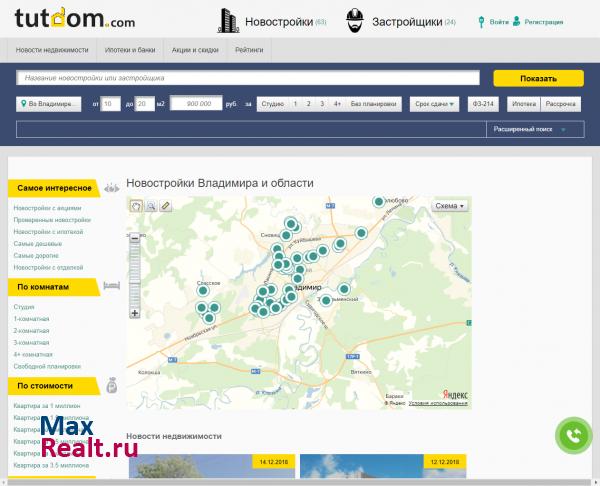The height and width of the screenshot is (486, 600).
Task: Open Самые дорогие link
Action: pyautogui.click(x=36, y=256)
